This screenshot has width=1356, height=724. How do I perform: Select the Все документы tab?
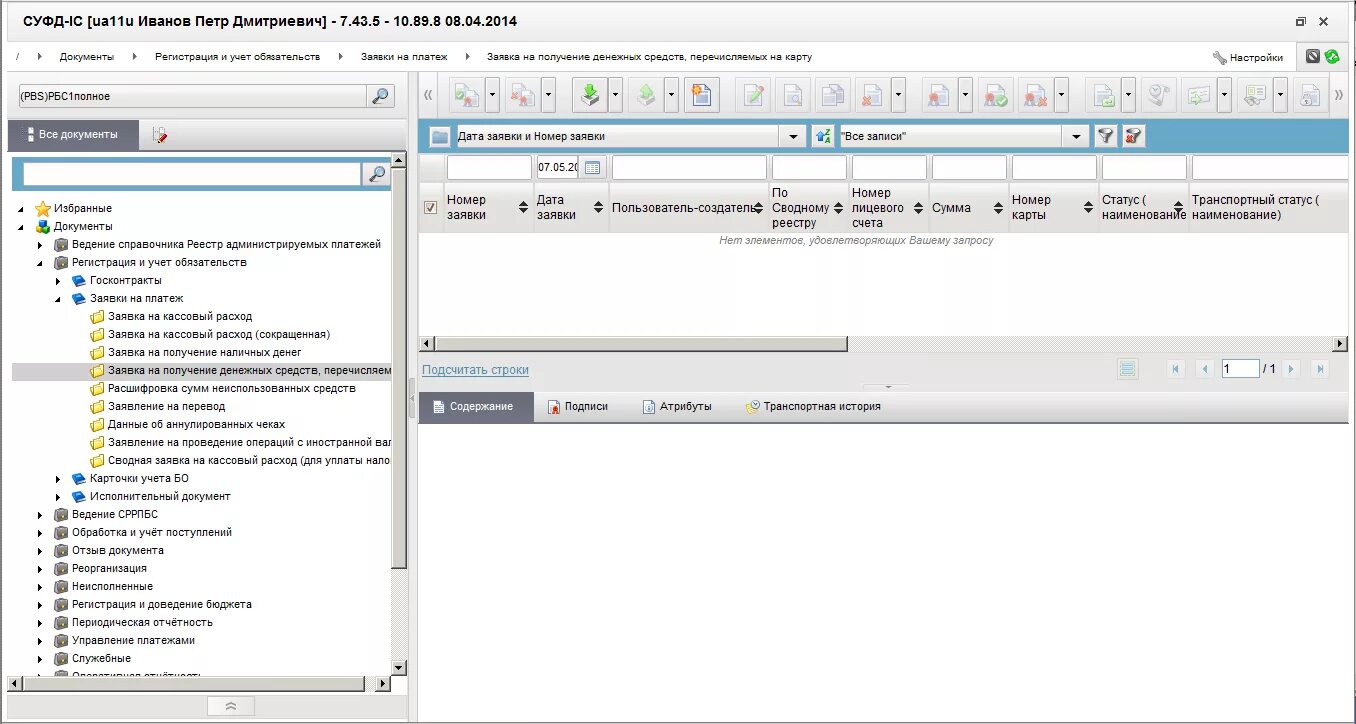(x=73, y=134)
